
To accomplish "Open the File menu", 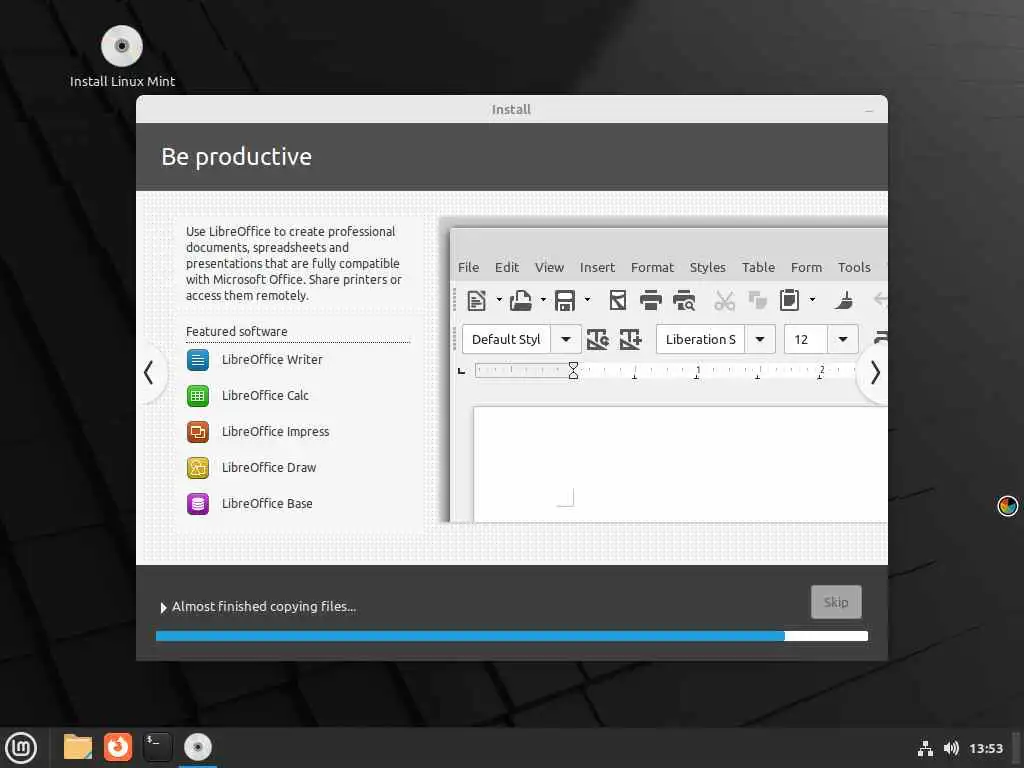I will (x=468, y=268).
